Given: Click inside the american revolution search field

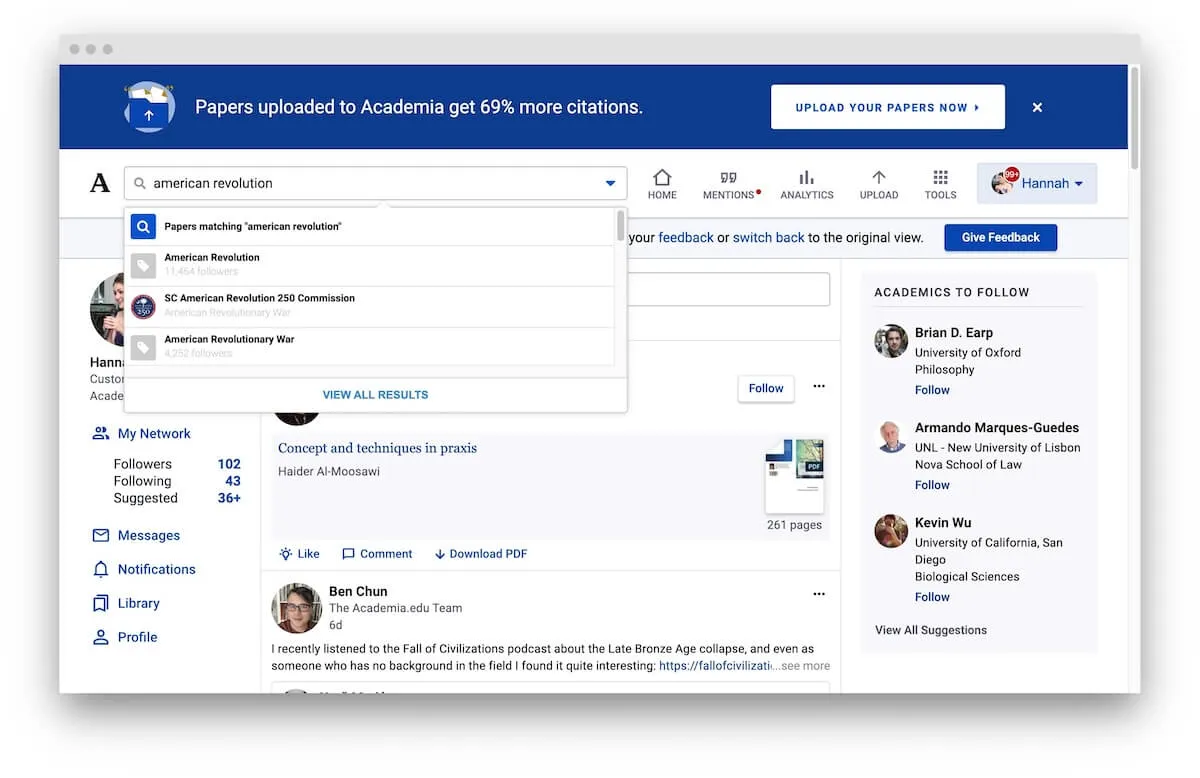Looking at the screenshot, I should (375, 184).
